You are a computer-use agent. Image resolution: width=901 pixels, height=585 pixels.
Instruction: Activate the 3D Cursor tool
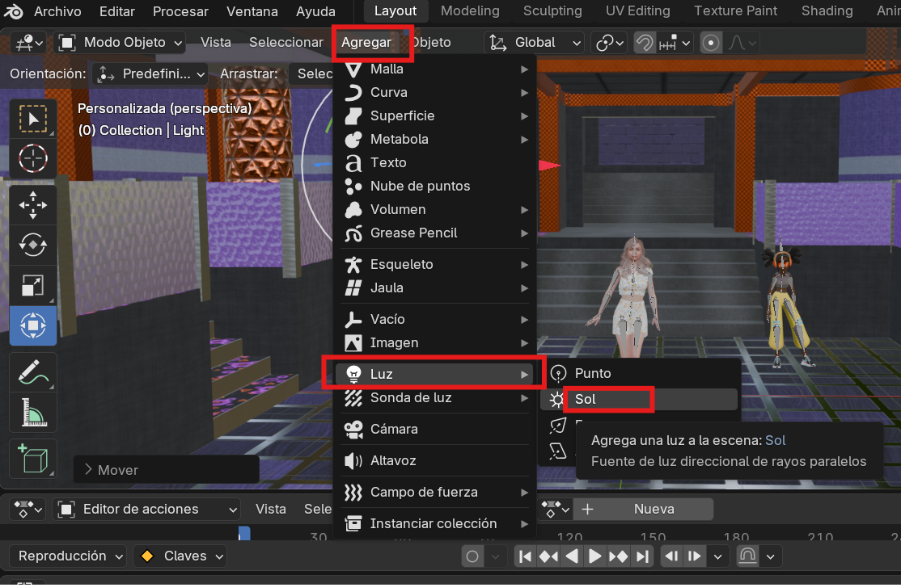coord(33,158)
